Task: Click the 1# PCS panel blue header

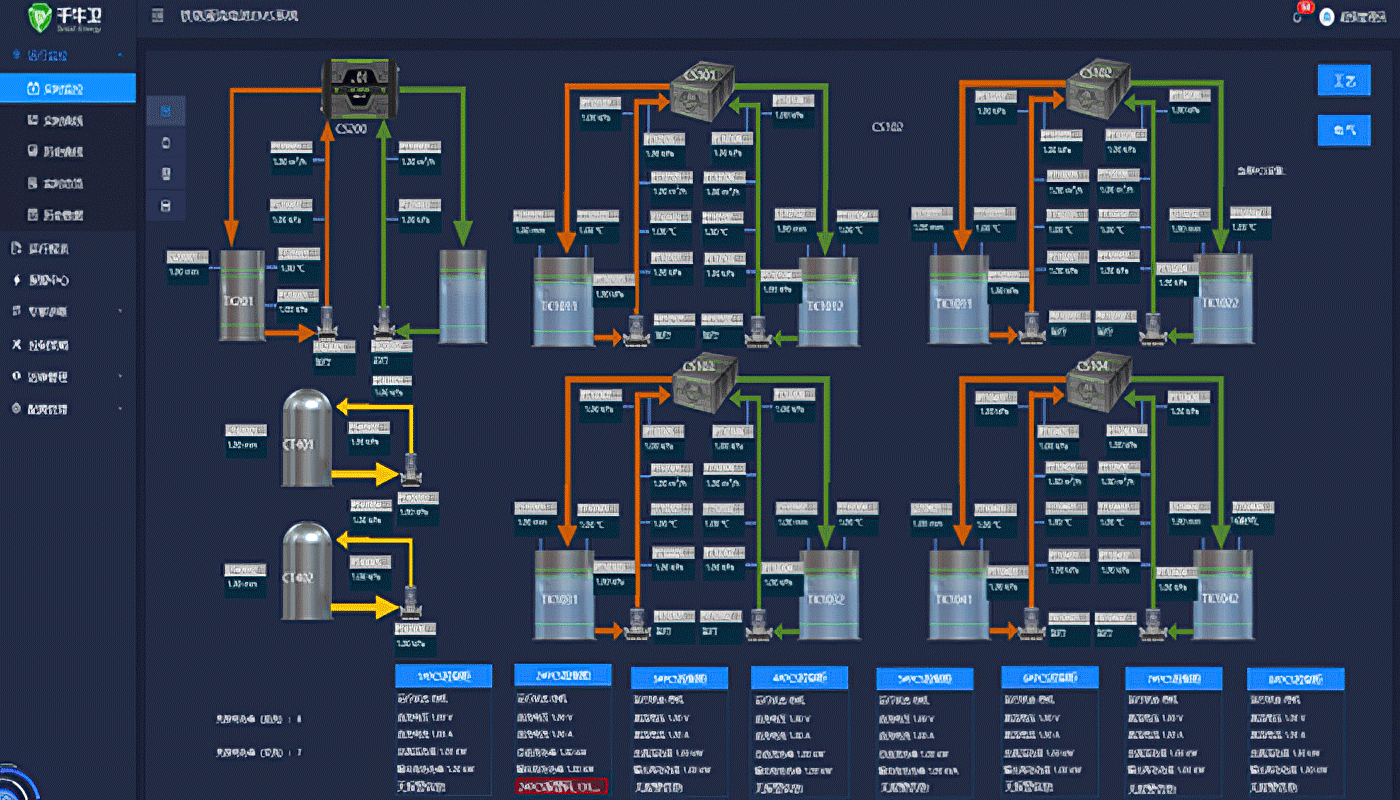Action: 443,676
